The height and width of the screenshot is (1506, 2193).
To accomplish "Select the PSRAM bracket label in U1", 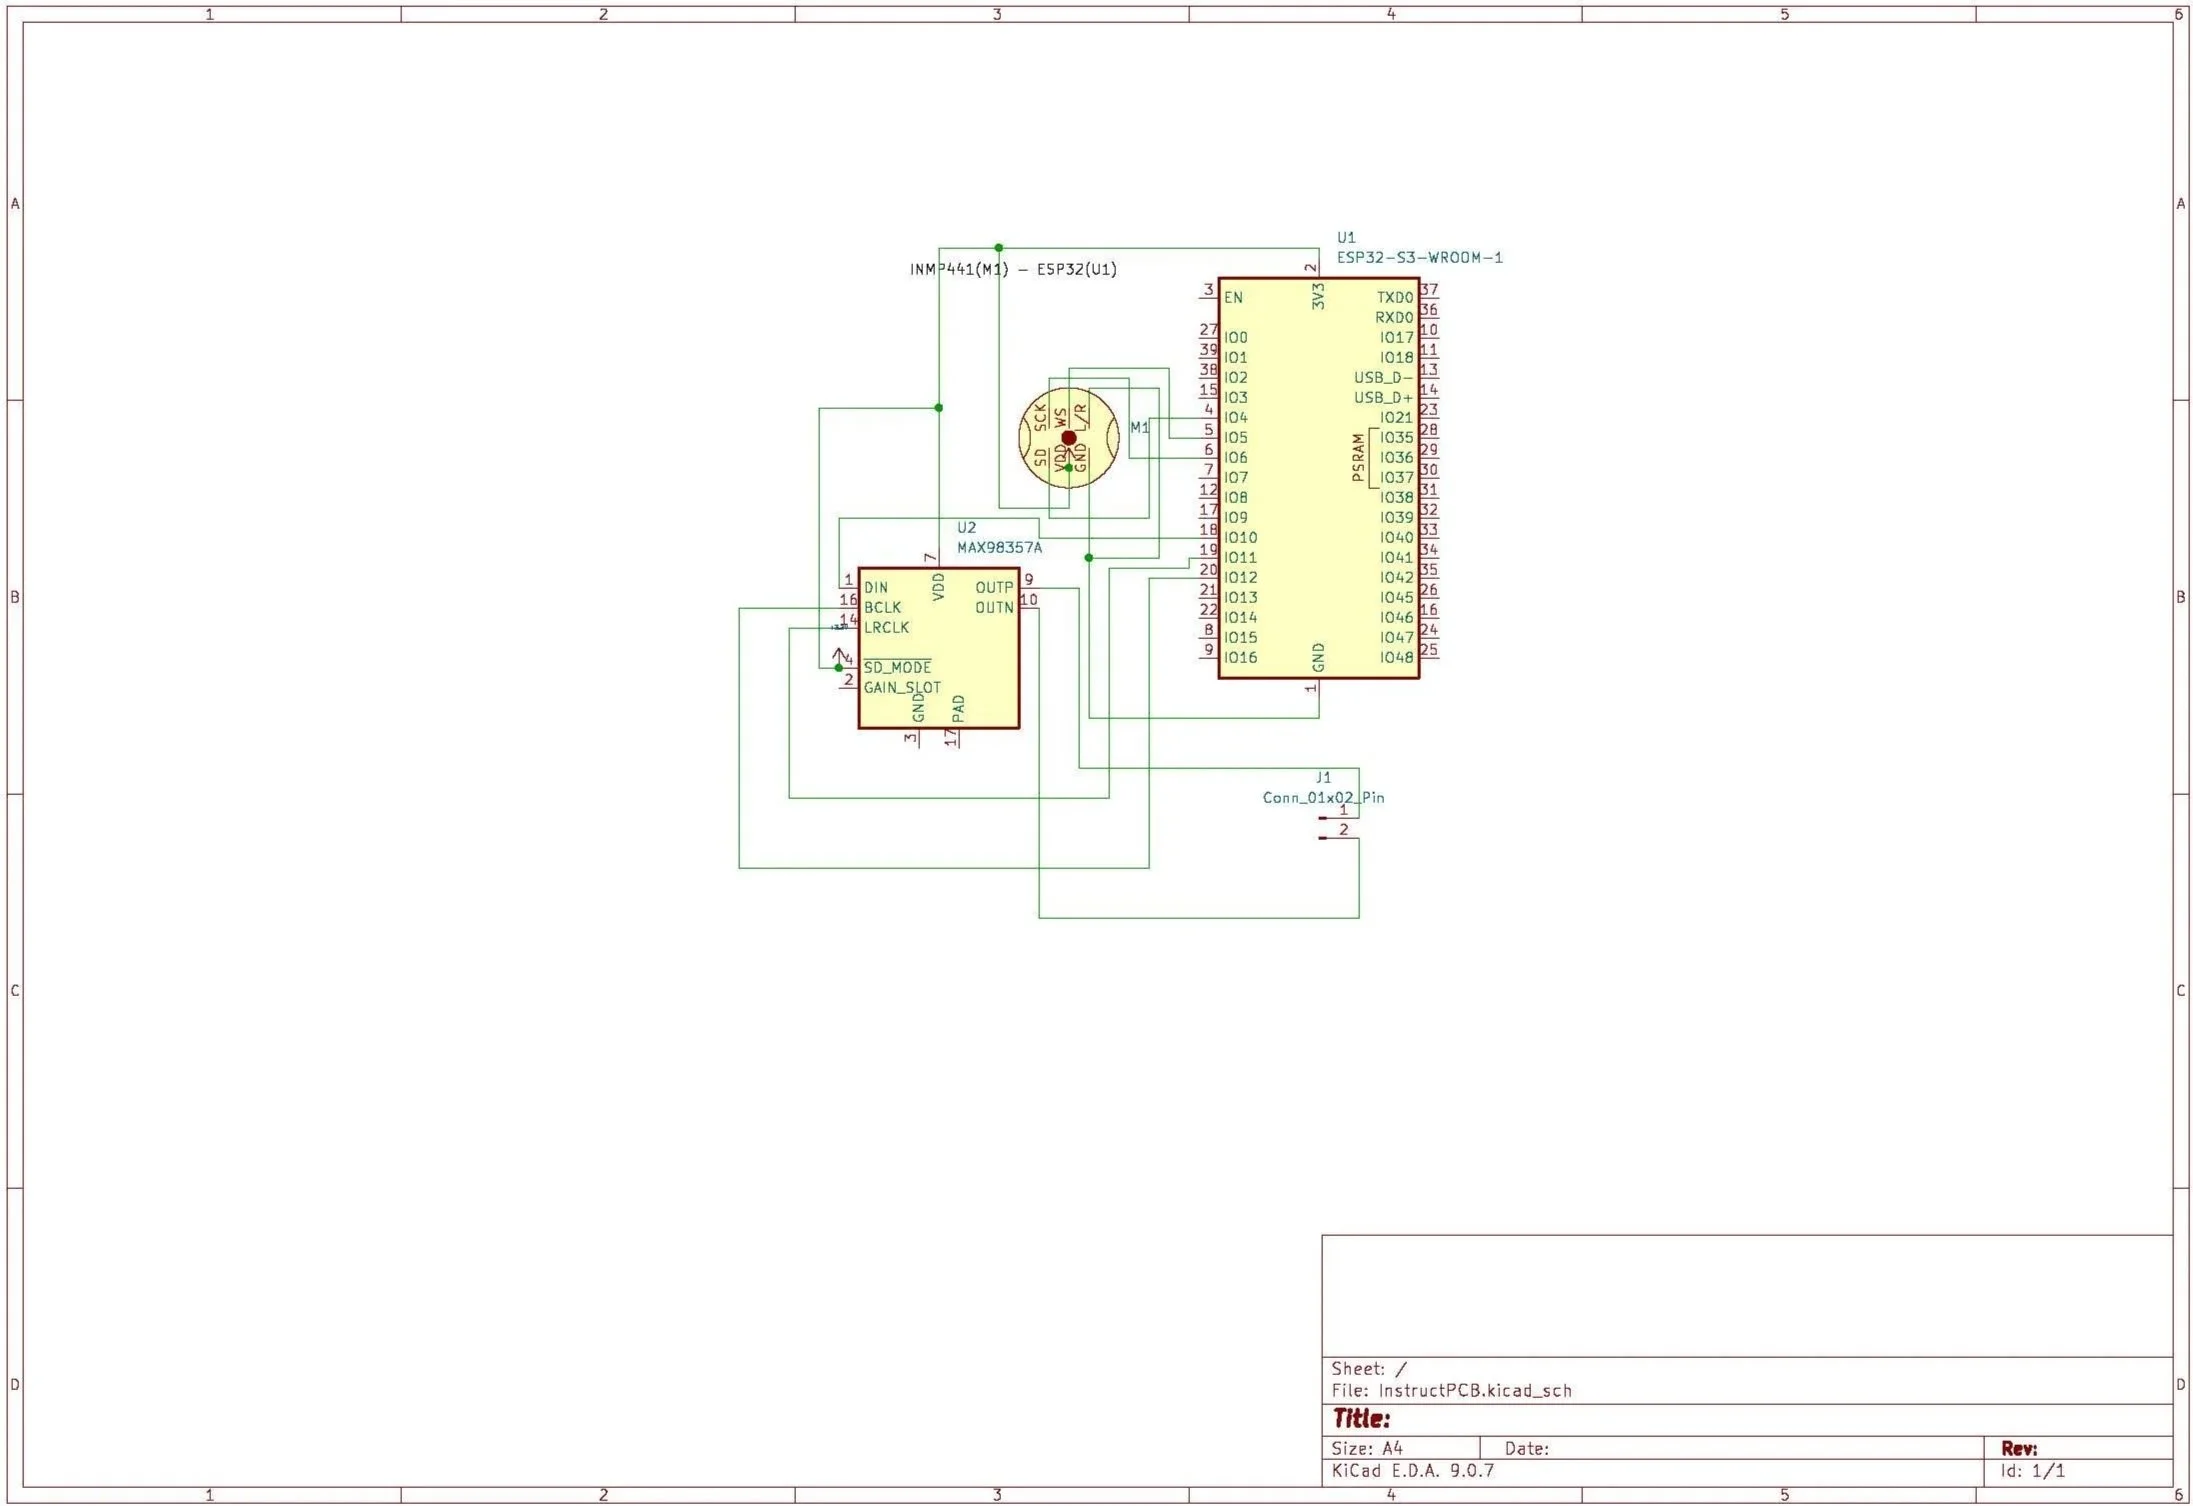I will click(x=1358, y=458).
